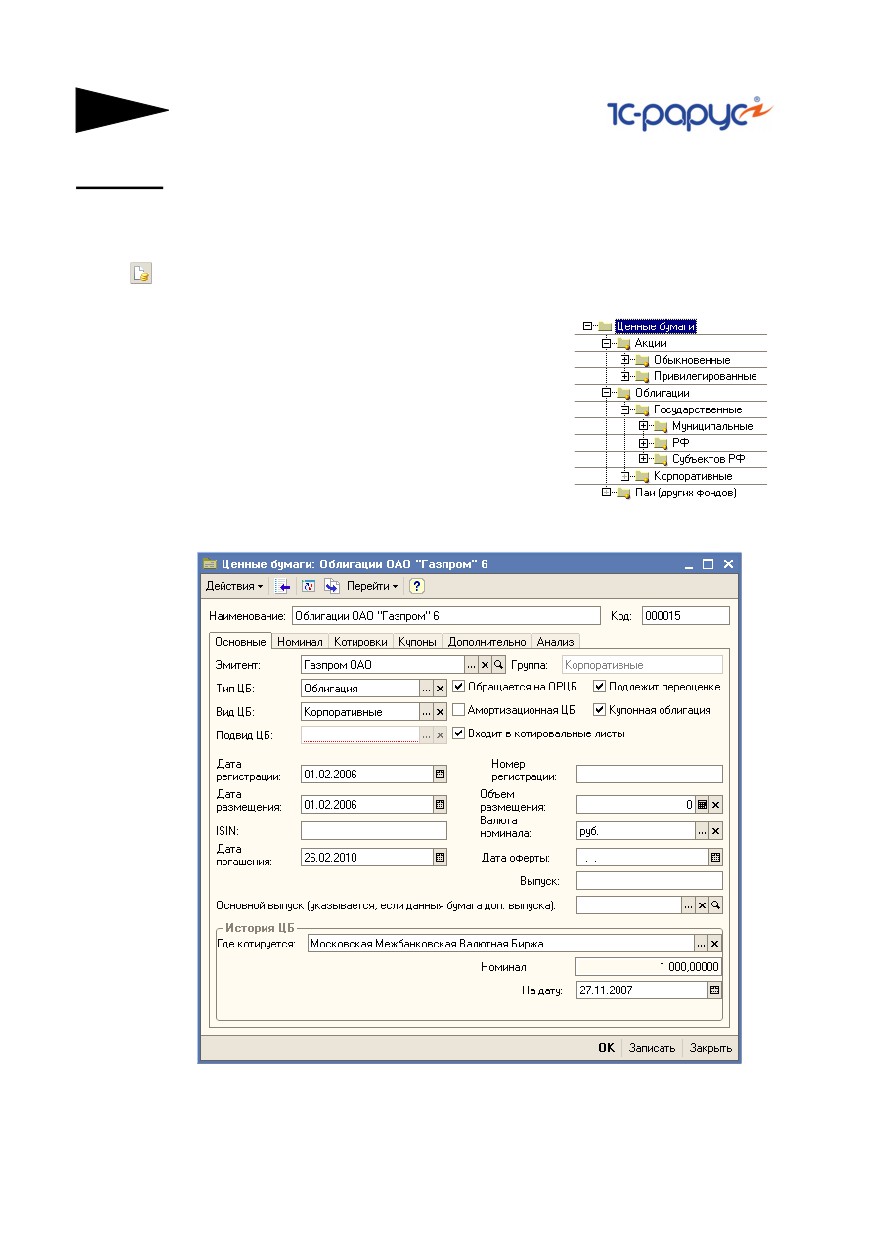
Task: Switch to the Основные tab
Action: point(240,642)
